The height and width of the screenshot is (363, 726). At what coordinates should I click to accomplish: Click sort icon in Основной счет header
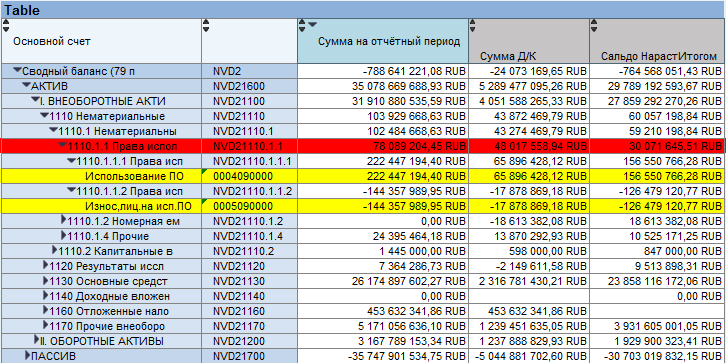(6, 25)
